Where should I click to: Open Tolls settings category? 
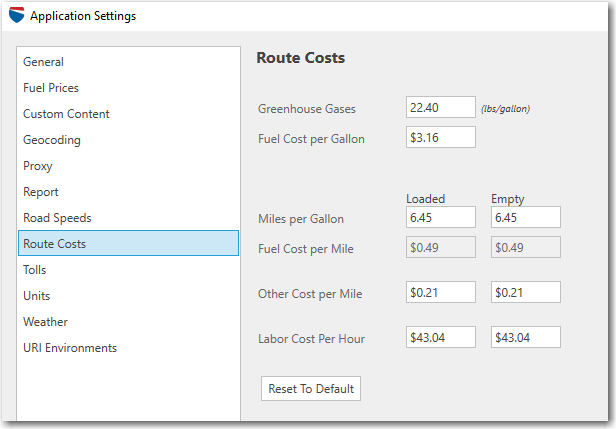point(128,270)
